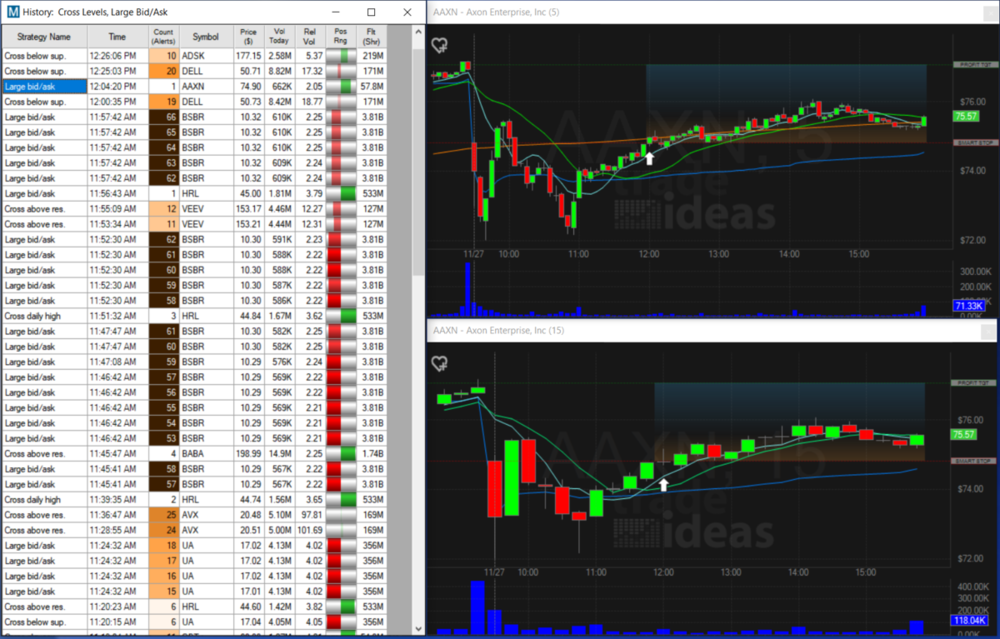
Task: Sort by Vol Today column header
Action: [279, 37]
